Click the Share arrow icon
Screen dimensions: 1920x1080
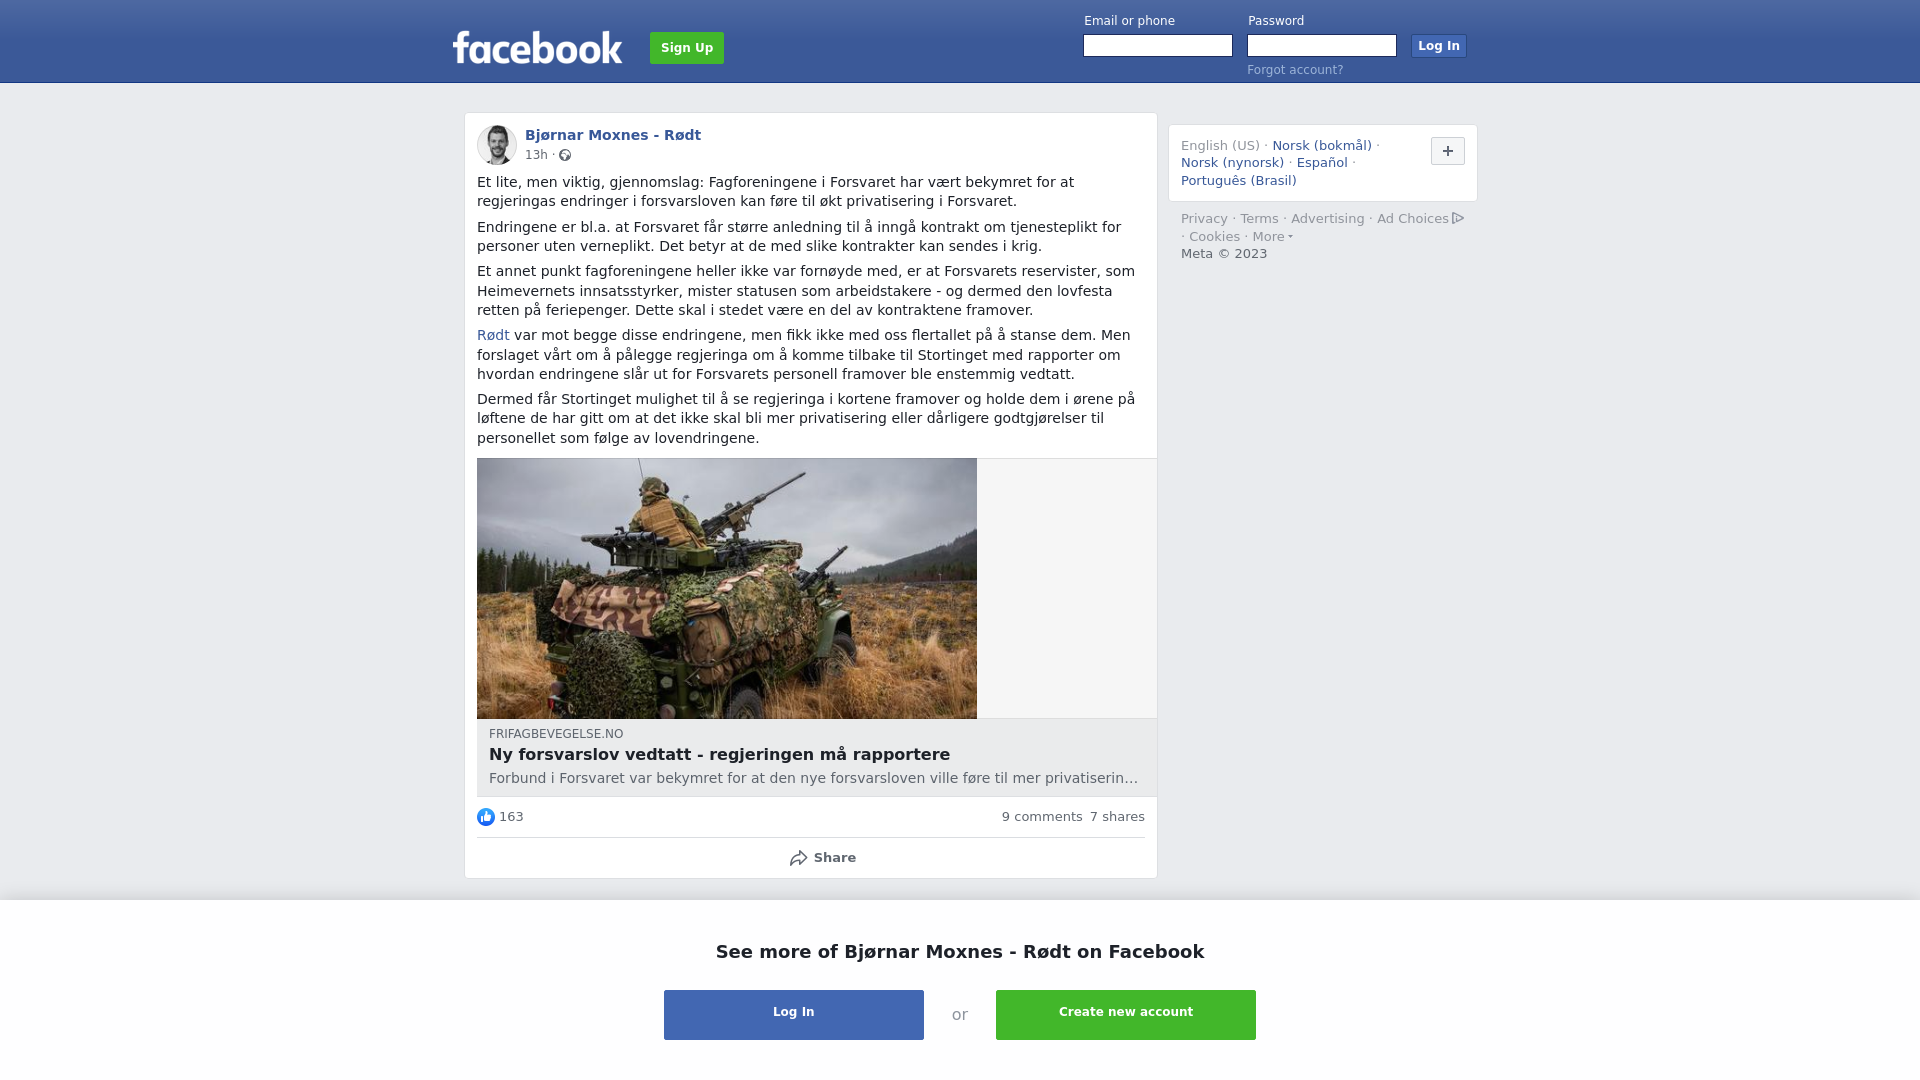799,858
